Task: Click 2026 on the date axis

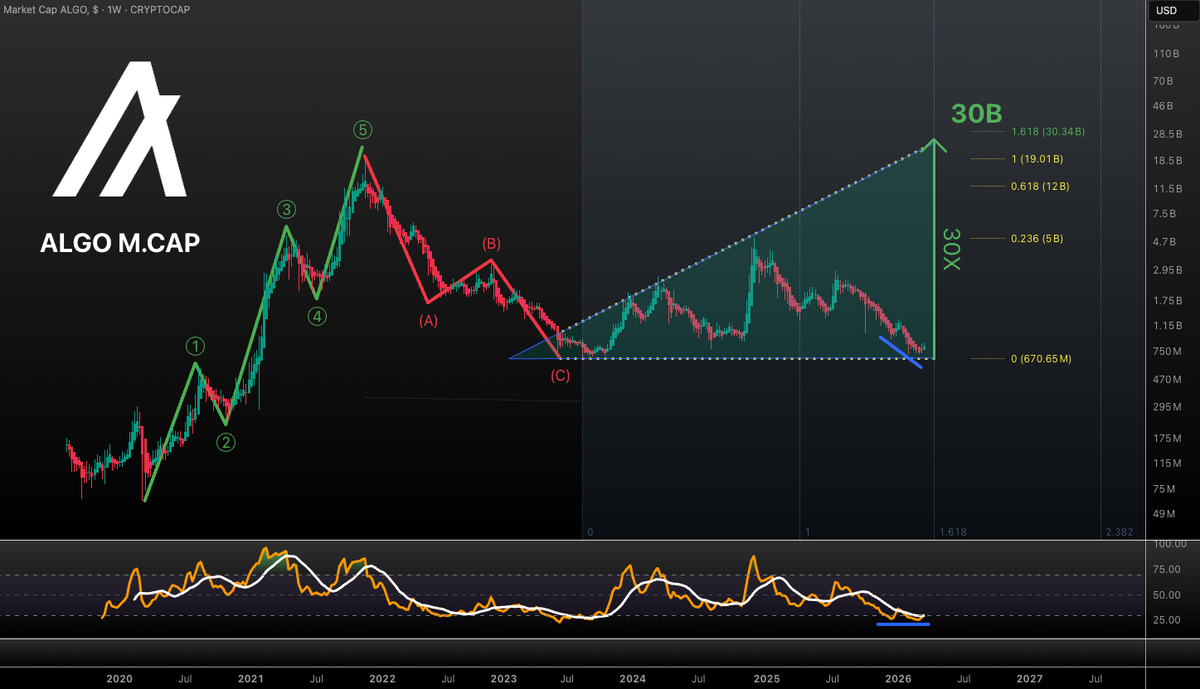Action: click(898, 679)
